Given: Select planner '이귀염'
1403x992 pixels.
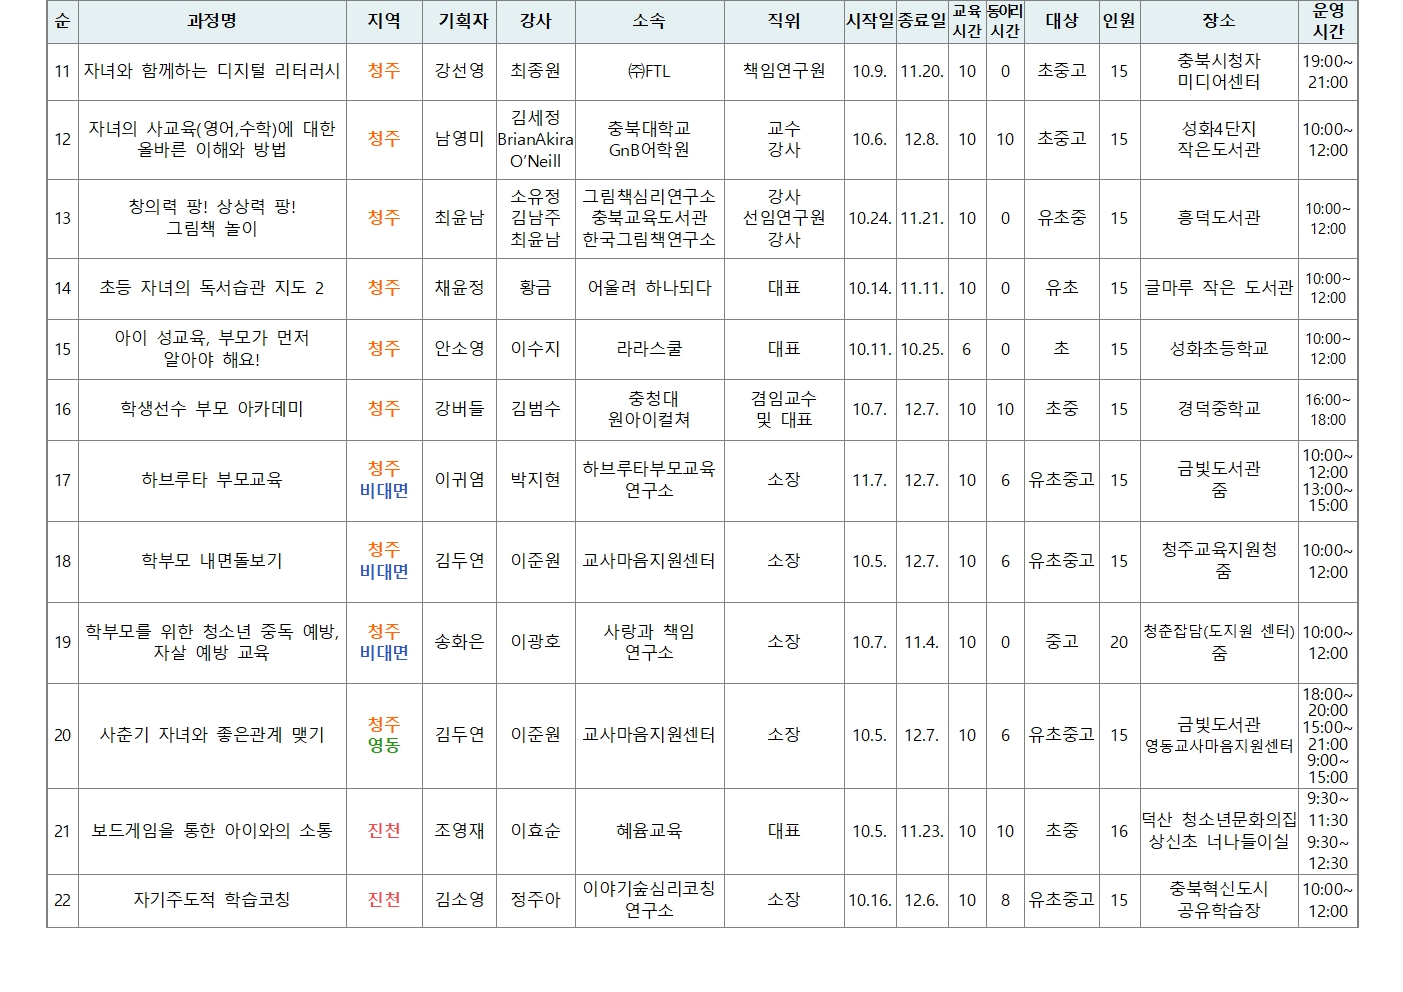Looking at the screenshot, I should (459, 480).
